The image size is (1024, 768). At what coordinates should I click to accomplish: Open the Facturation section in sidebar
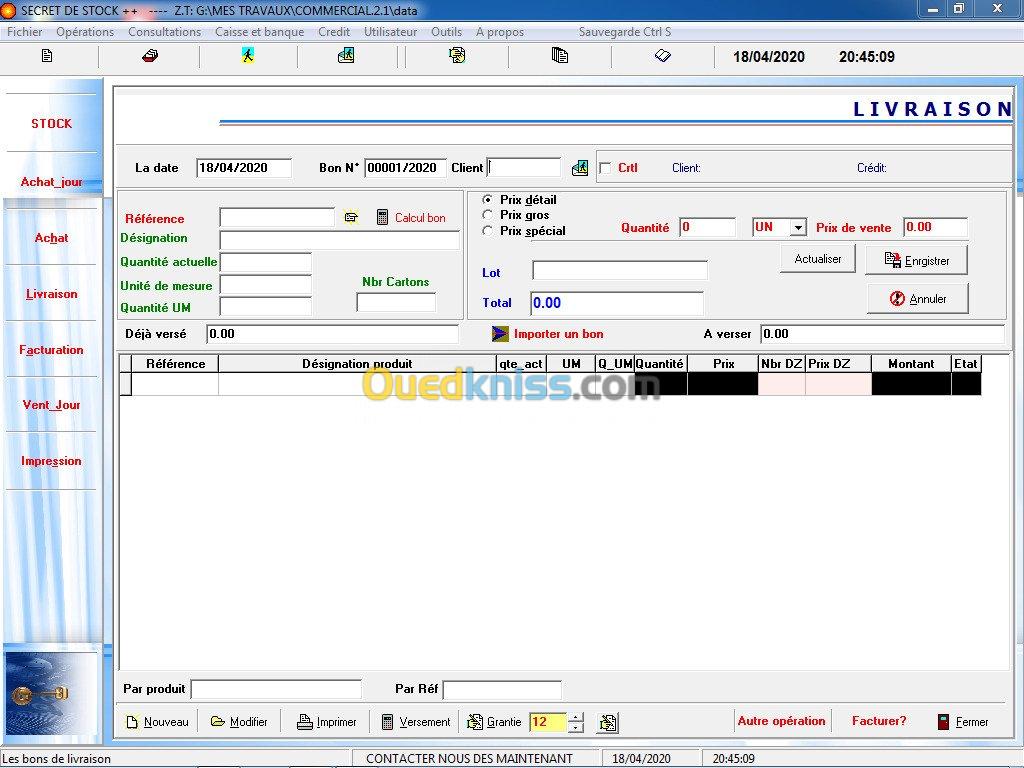click(x=51, y=350)
